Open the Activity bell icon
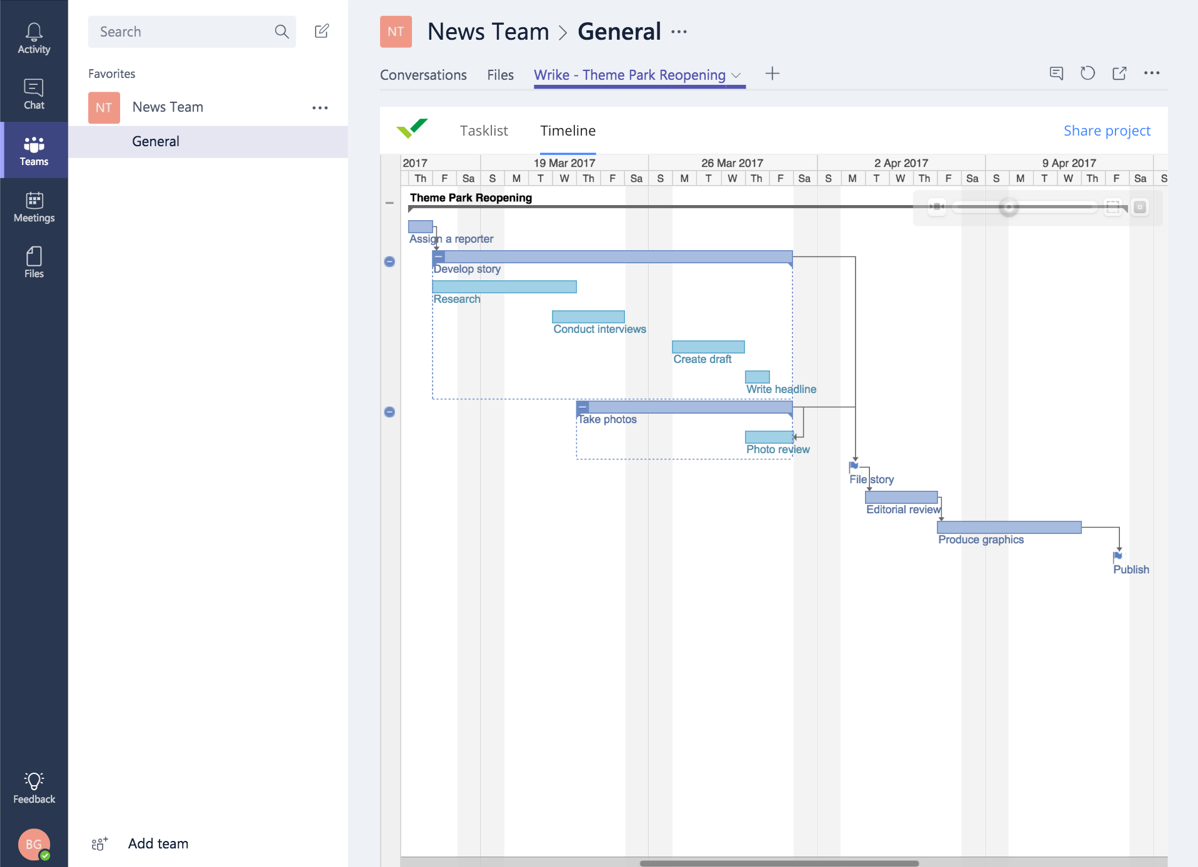Screen dimensions: 1198x867 pos(34,38)
